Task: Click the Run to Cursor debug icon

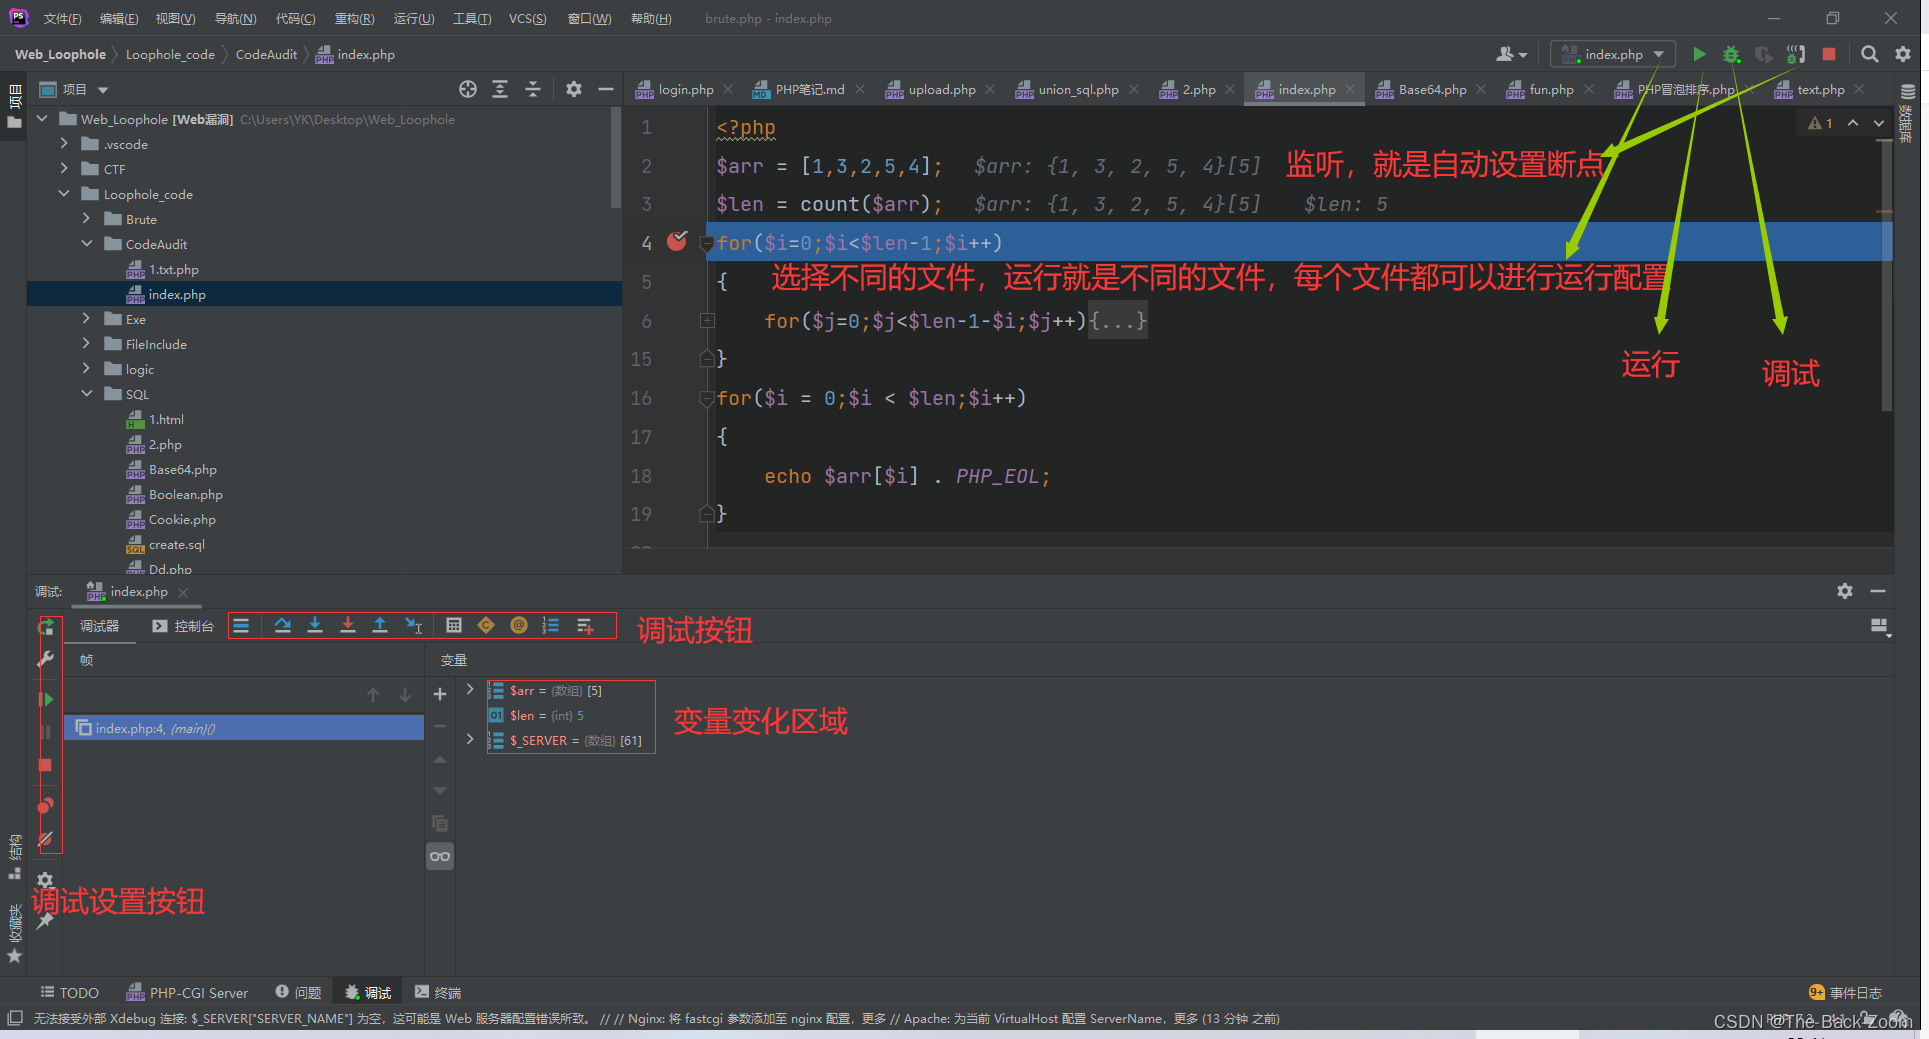Action: pyautogui.click(x=413, y=626)
